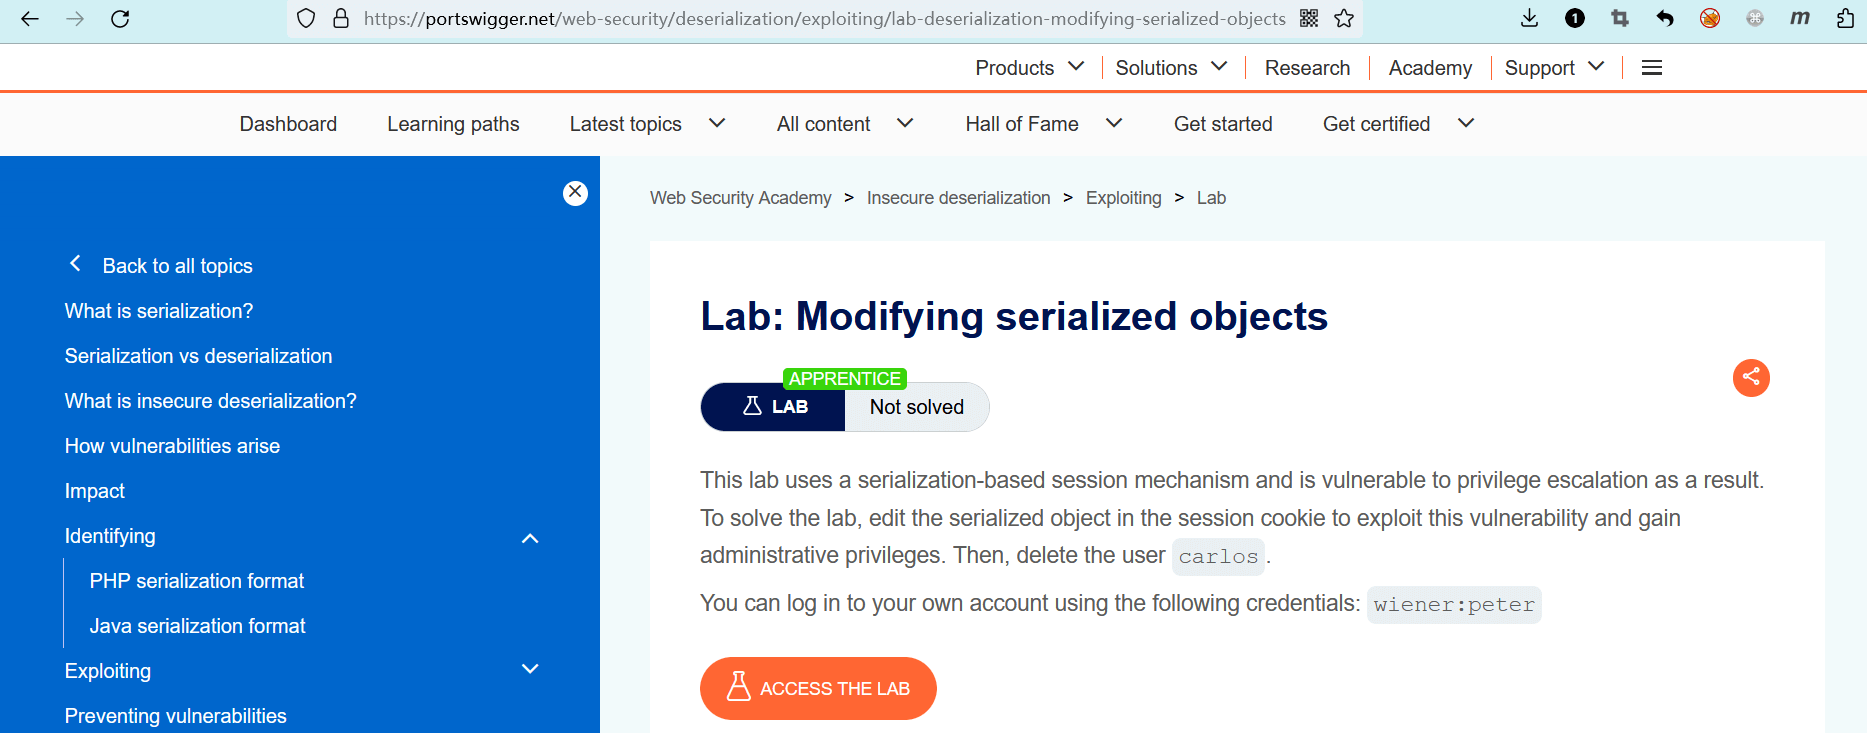Bookmark this page with the star icon
This screenshot has width=1867, height=733.
(x=1344, y=19)
